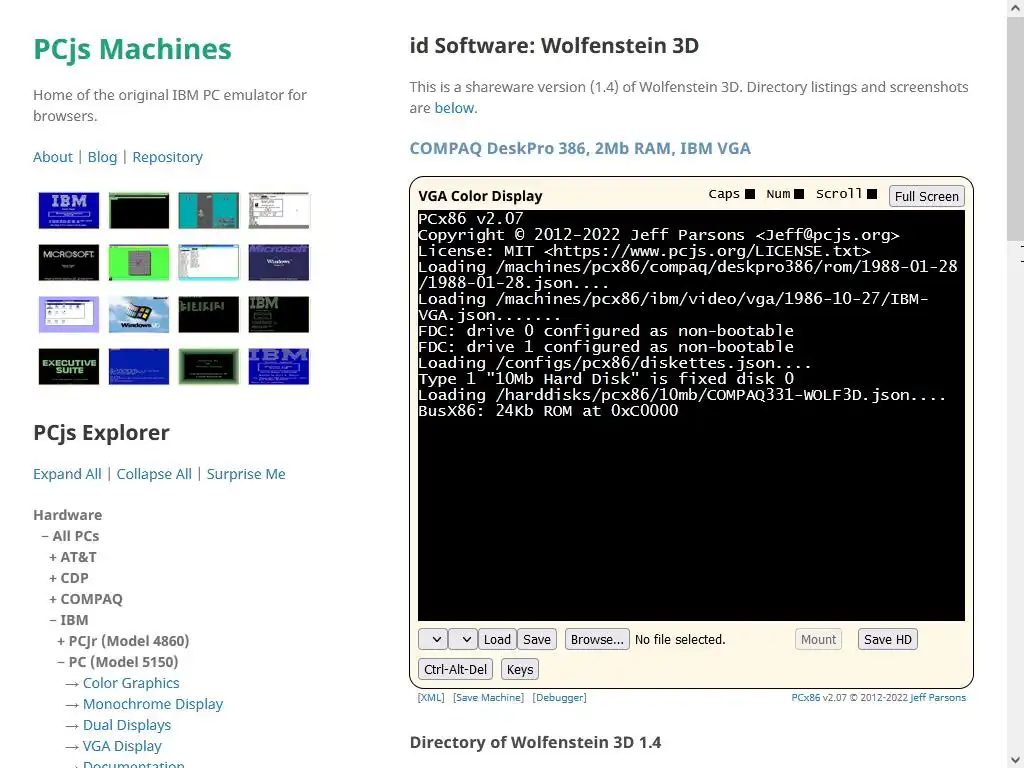
Task: Send Ctrl-Alt-Del to the machine
Action: (455, 669)
